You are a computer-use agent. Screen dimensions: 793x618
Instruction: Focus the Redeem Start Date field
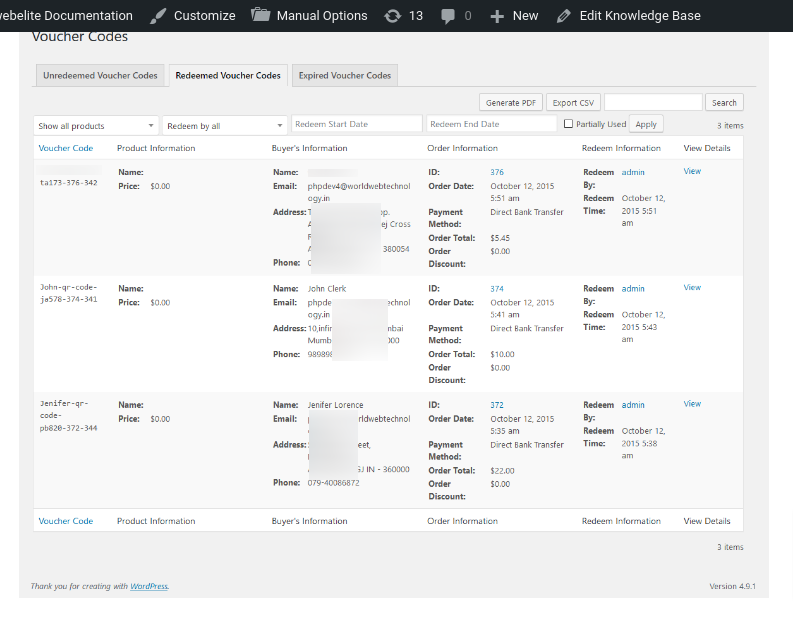pos(357,124)
